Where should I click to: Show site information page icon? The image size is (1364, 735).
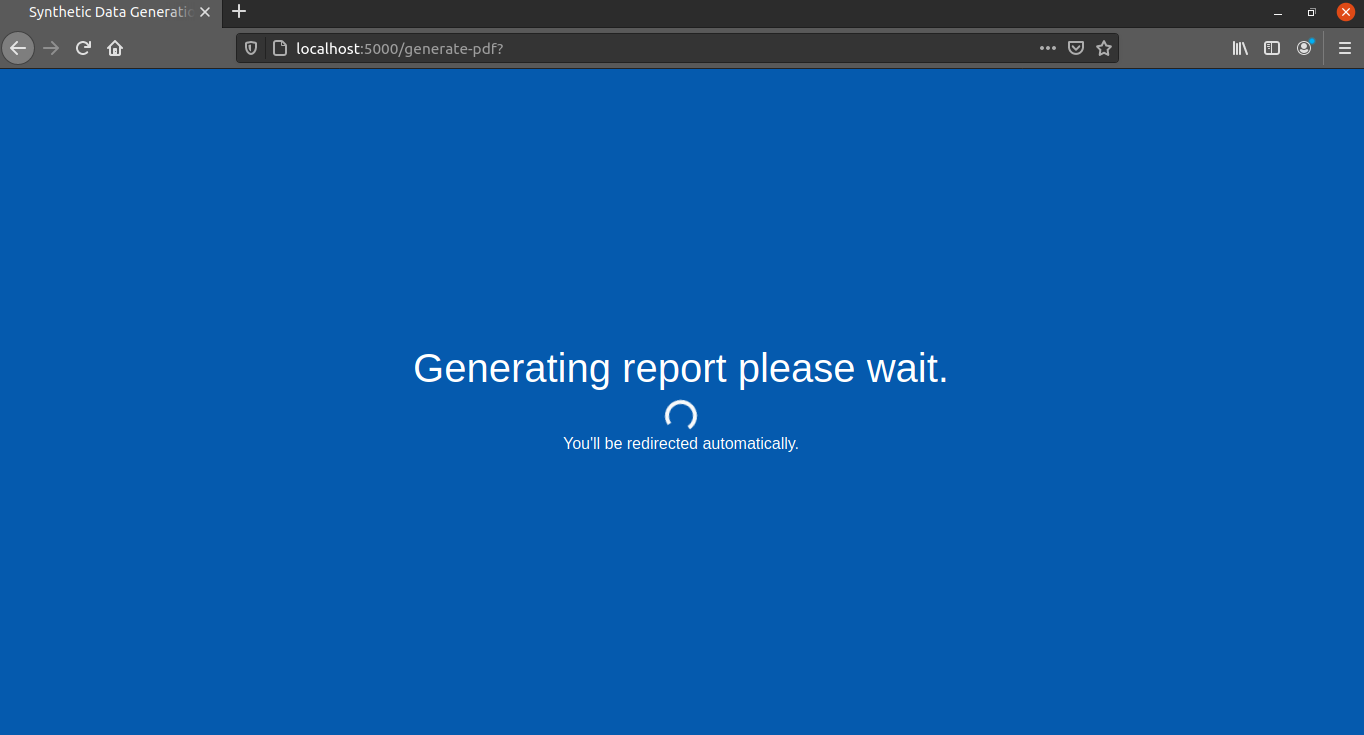[280, 48]
